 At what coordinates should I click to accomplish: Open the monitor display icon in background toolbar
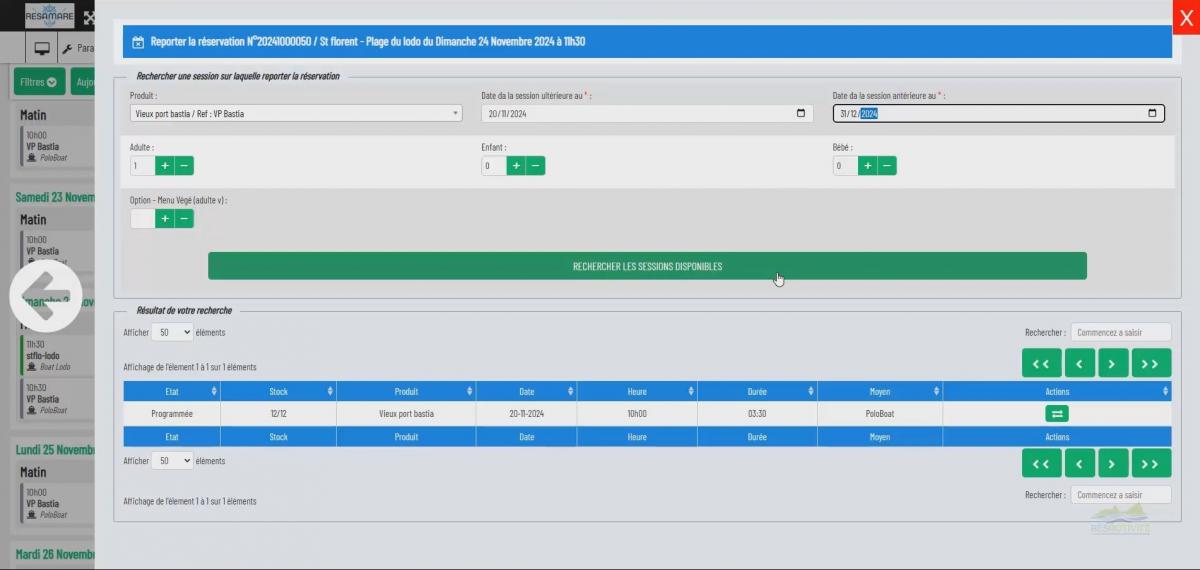click(x=42, y=47)
